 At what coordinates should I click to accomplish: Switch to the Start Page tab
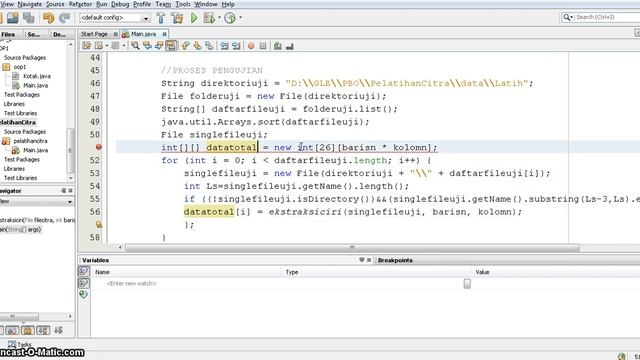[94, 34]
